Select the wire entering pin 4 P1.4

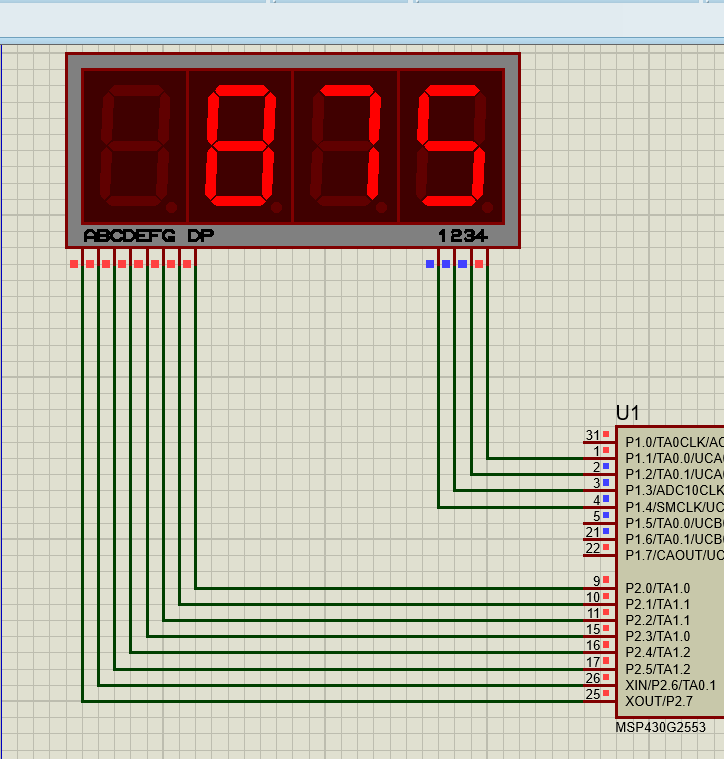pos(511,507)
